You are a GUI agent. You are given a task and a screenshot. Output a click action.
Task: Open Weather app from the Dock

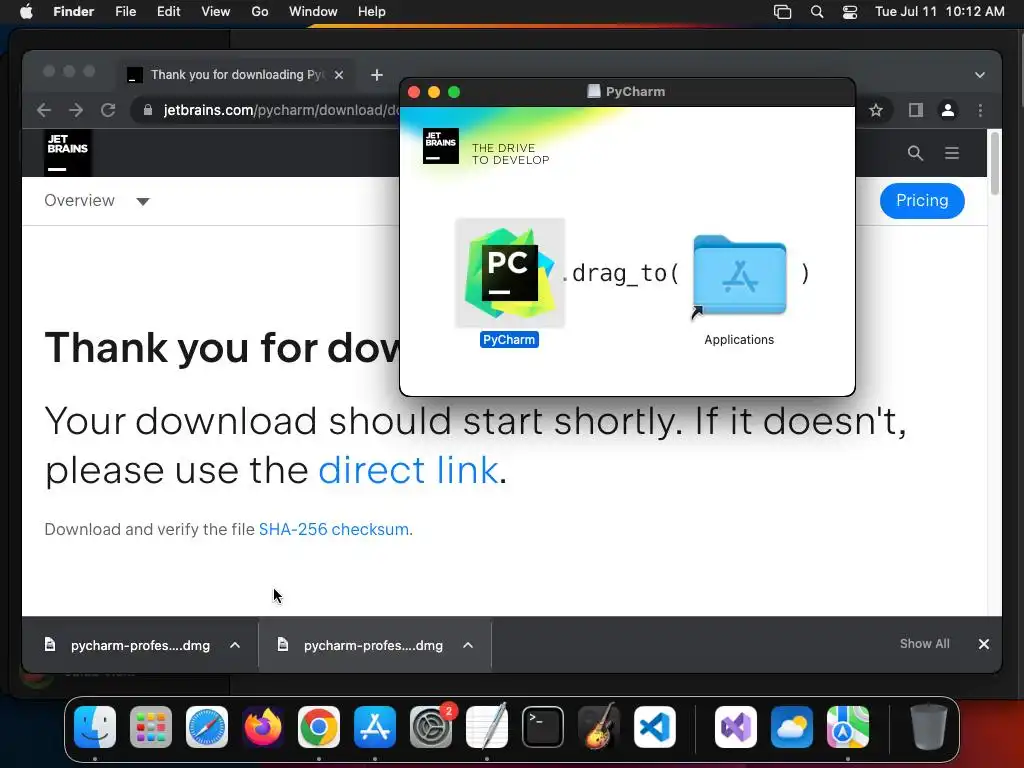tap(792, 727)
